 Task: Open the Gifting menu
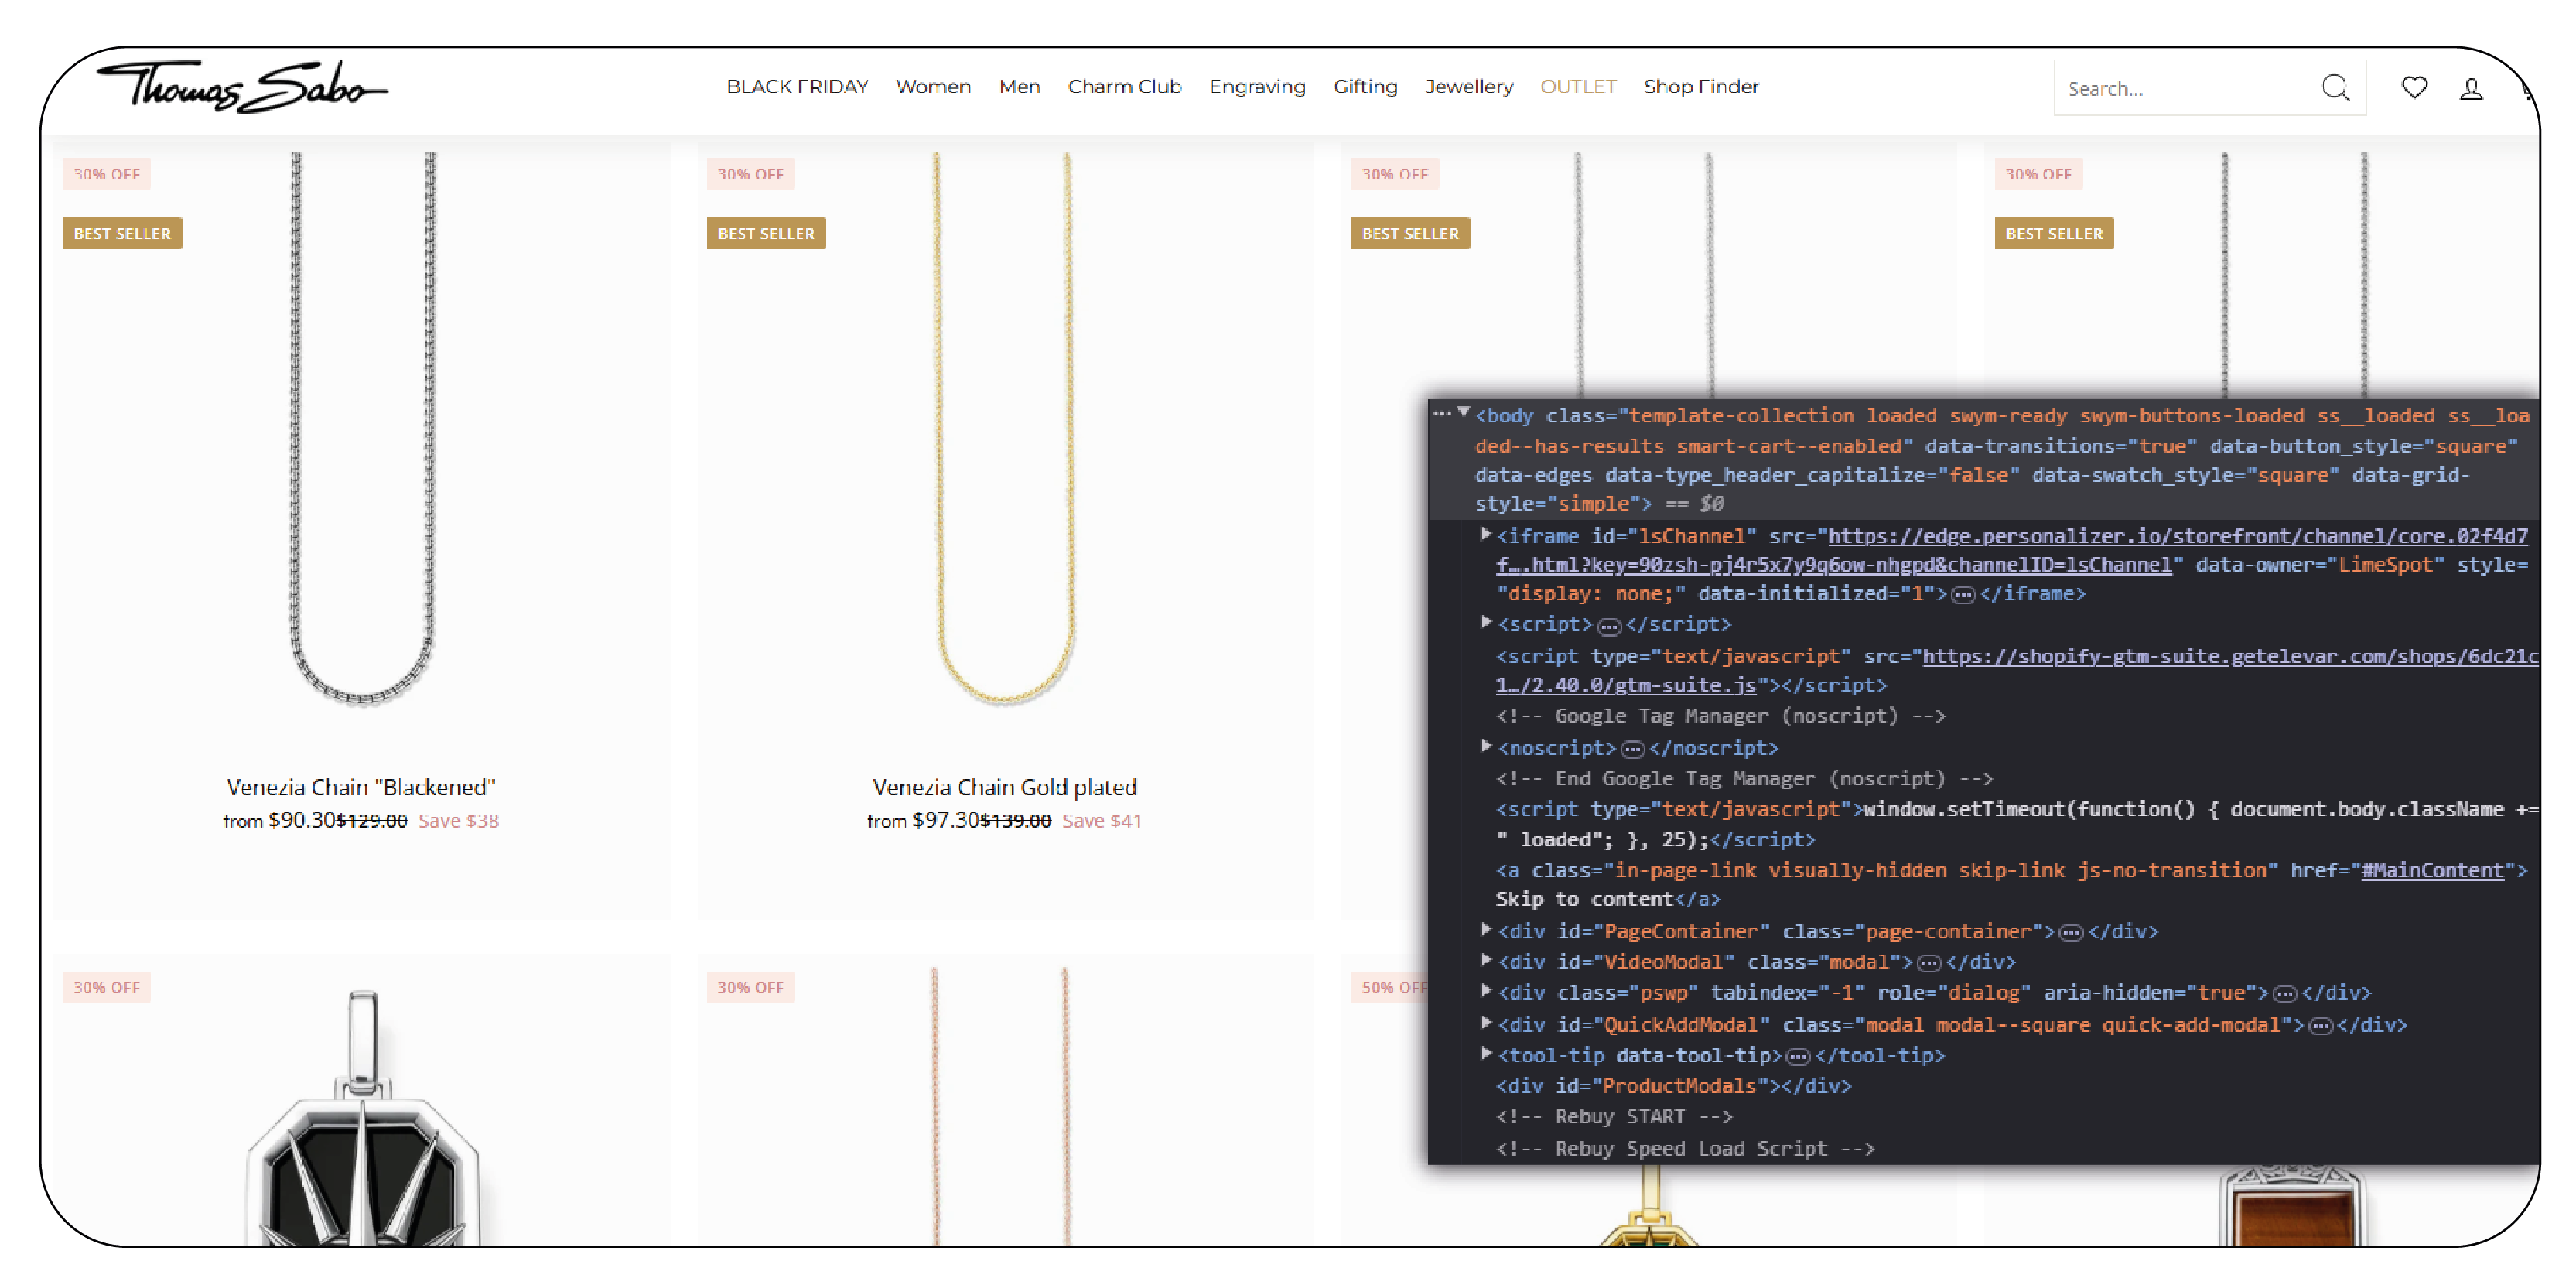1365,86
